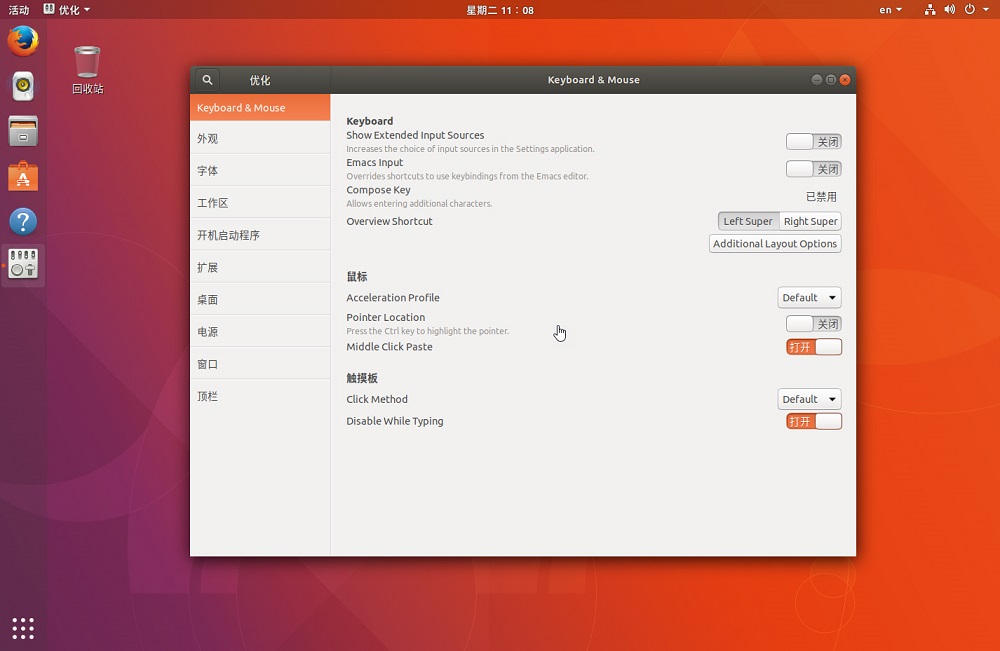This screenshot has height=651, width=1000.
Task: Toggle the Pointer Location switch
Action: coord(813,324)
